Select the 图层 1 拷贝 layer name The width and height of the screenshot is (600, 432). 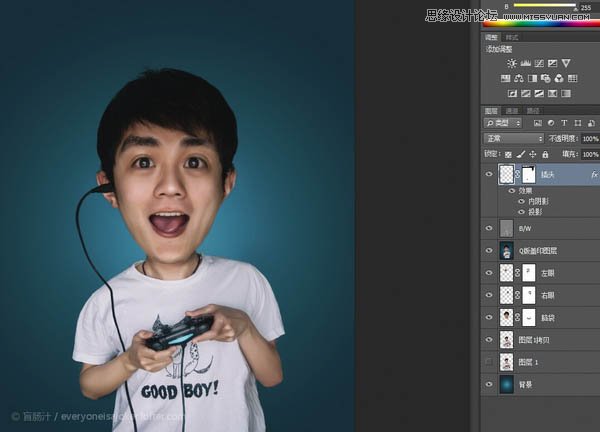(x=534, y=340)
